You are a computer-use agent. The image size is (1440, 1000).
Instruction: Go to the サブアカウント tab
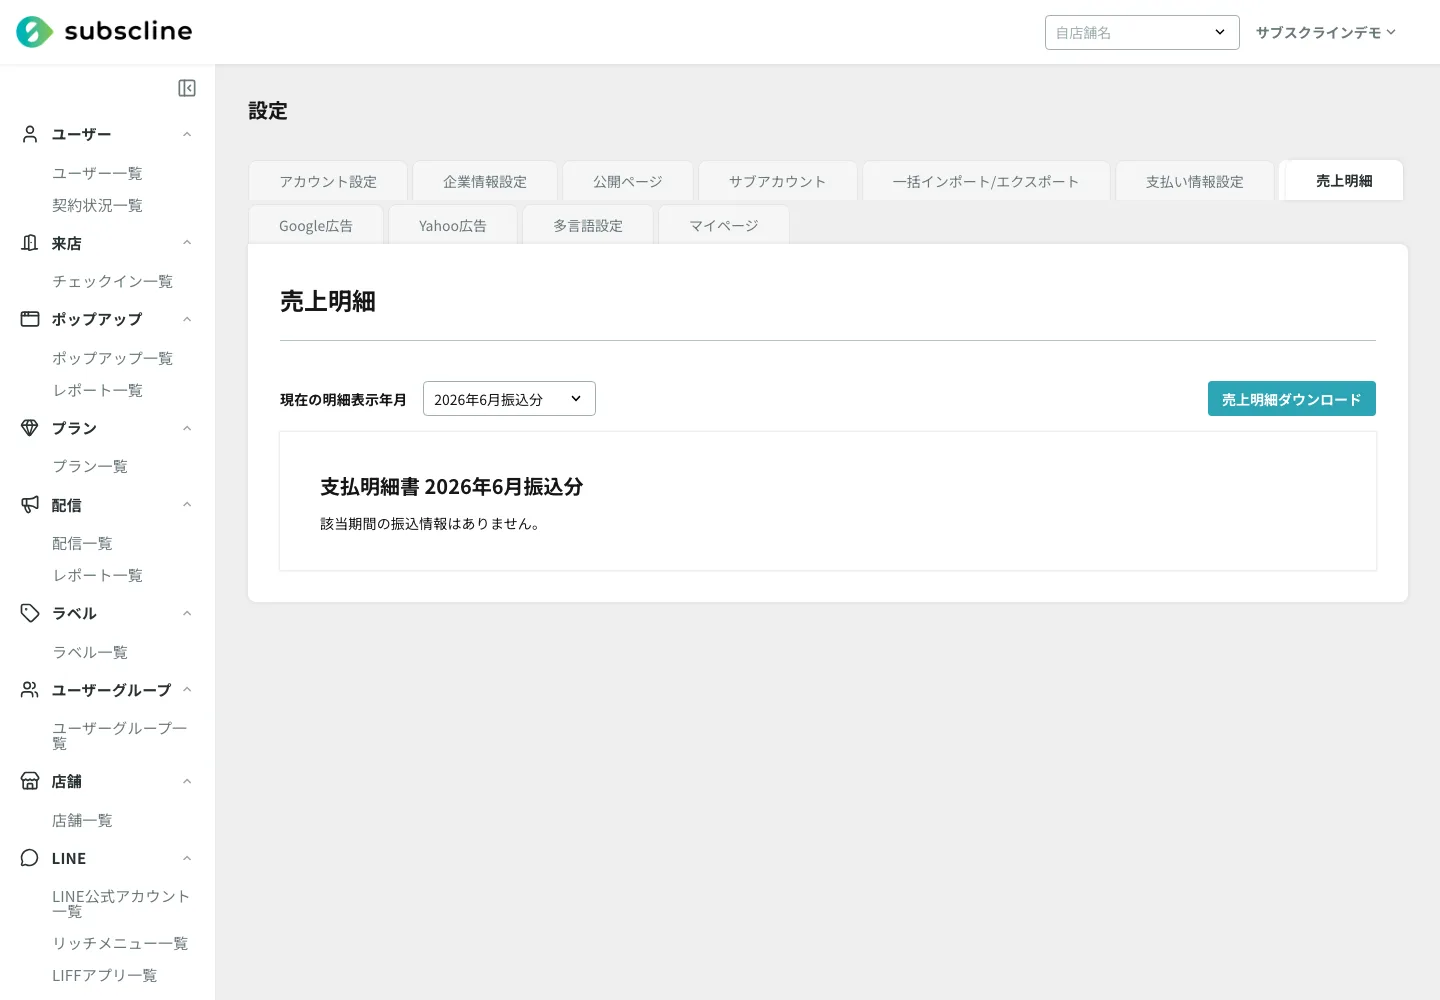pos(778,181)
